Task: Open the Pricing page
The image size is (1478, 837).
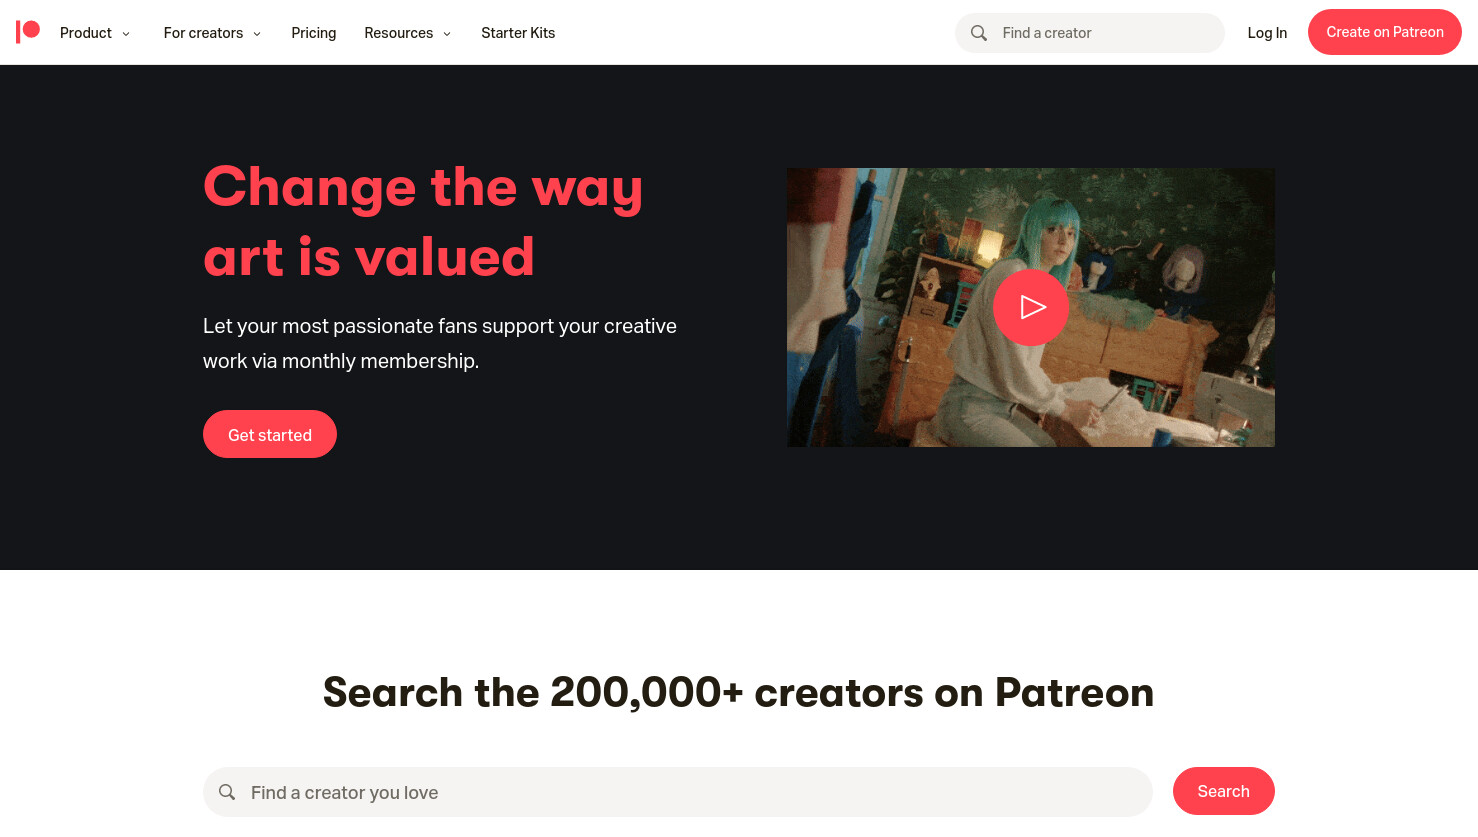Action: pyautogui.click(x=314, y=33)
